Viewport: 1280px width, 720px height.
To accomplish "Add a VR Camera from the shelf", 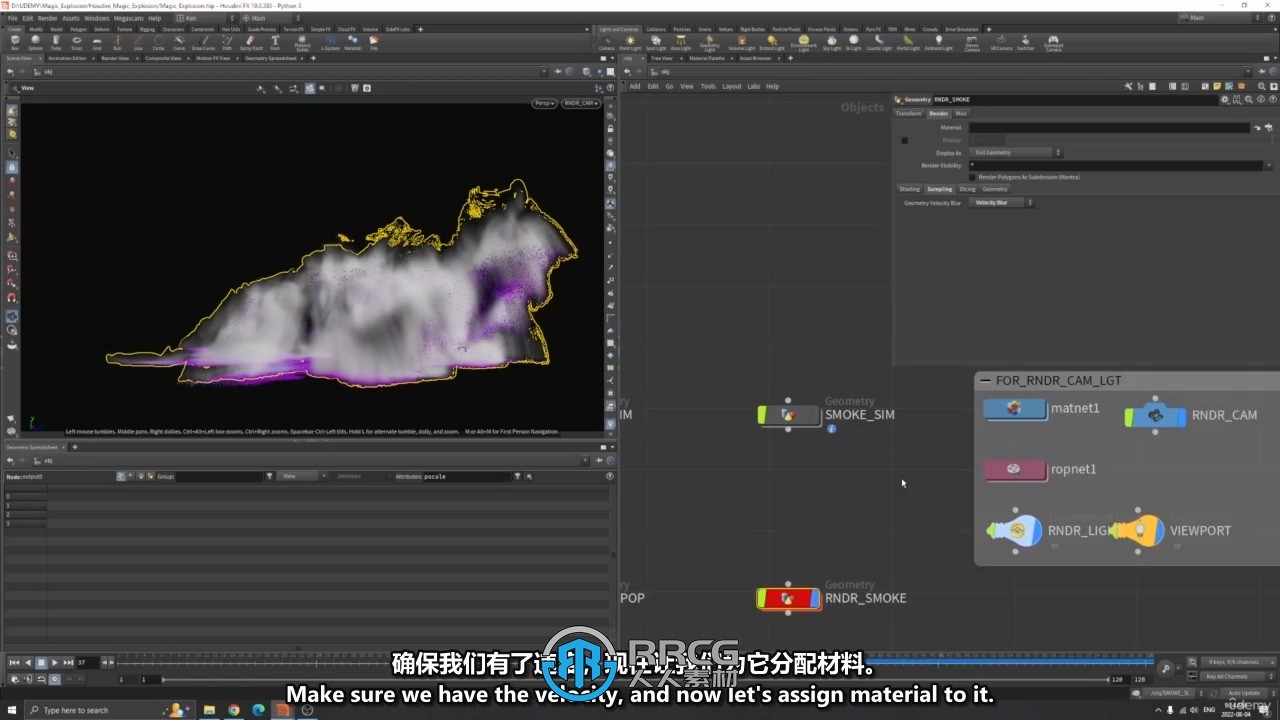I will (1001, 43).
